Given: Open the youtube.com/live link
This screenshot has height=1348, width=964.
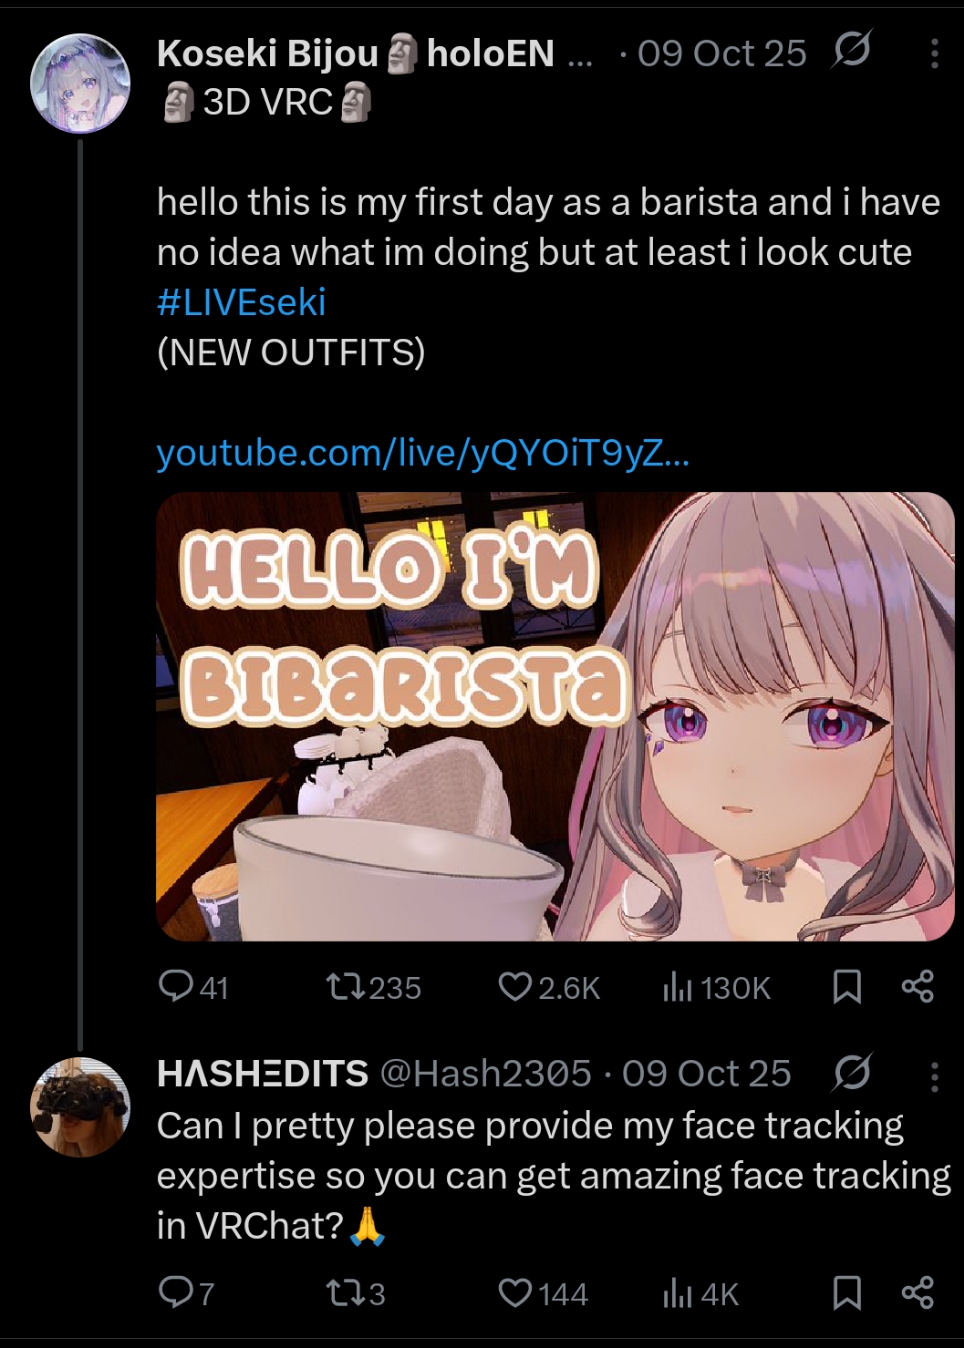Looking at the screenshot, I should (423, 453).
